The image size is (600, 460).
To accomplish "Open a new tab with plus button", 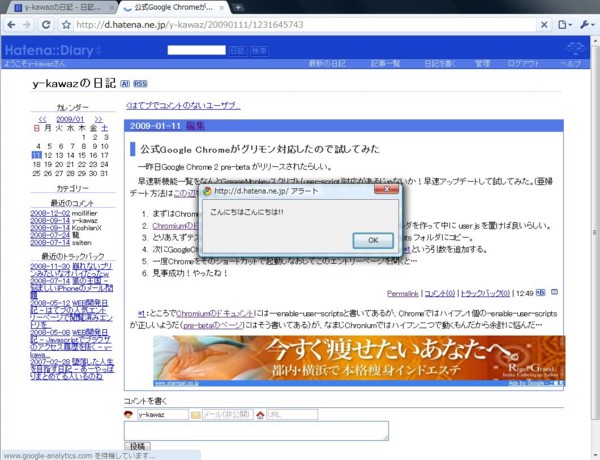I will coord(238,7).
